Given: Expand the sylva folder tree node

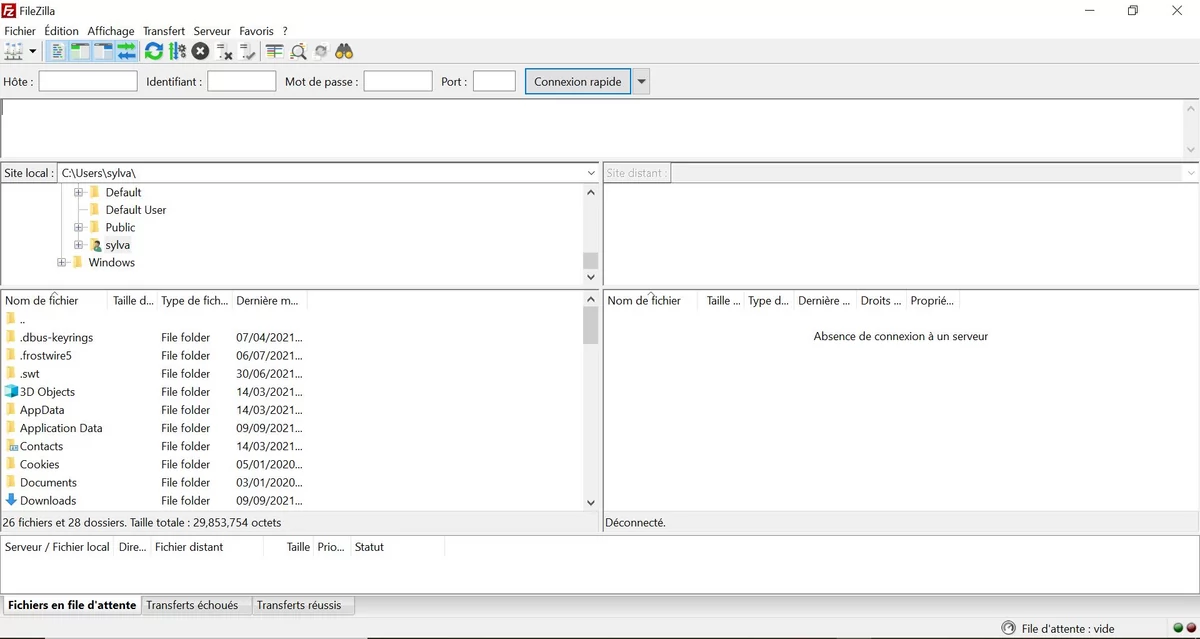Looking at the screenshot, I should (78, 245).
